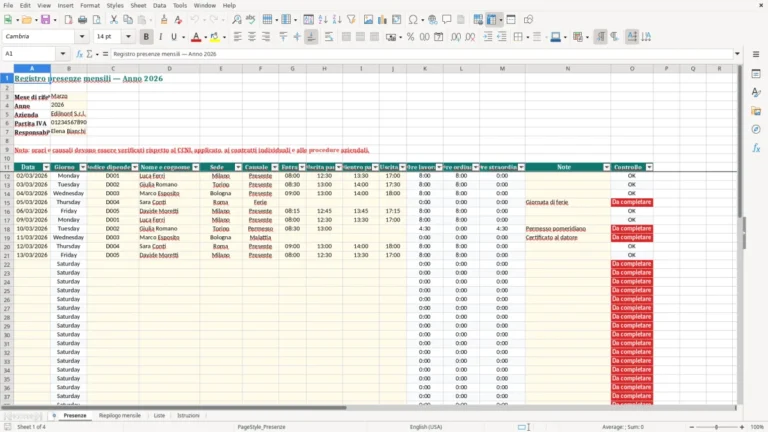Open the Sidebar Functions fx icon
This screenshot has height=432, width=768.
click(756, 148)
